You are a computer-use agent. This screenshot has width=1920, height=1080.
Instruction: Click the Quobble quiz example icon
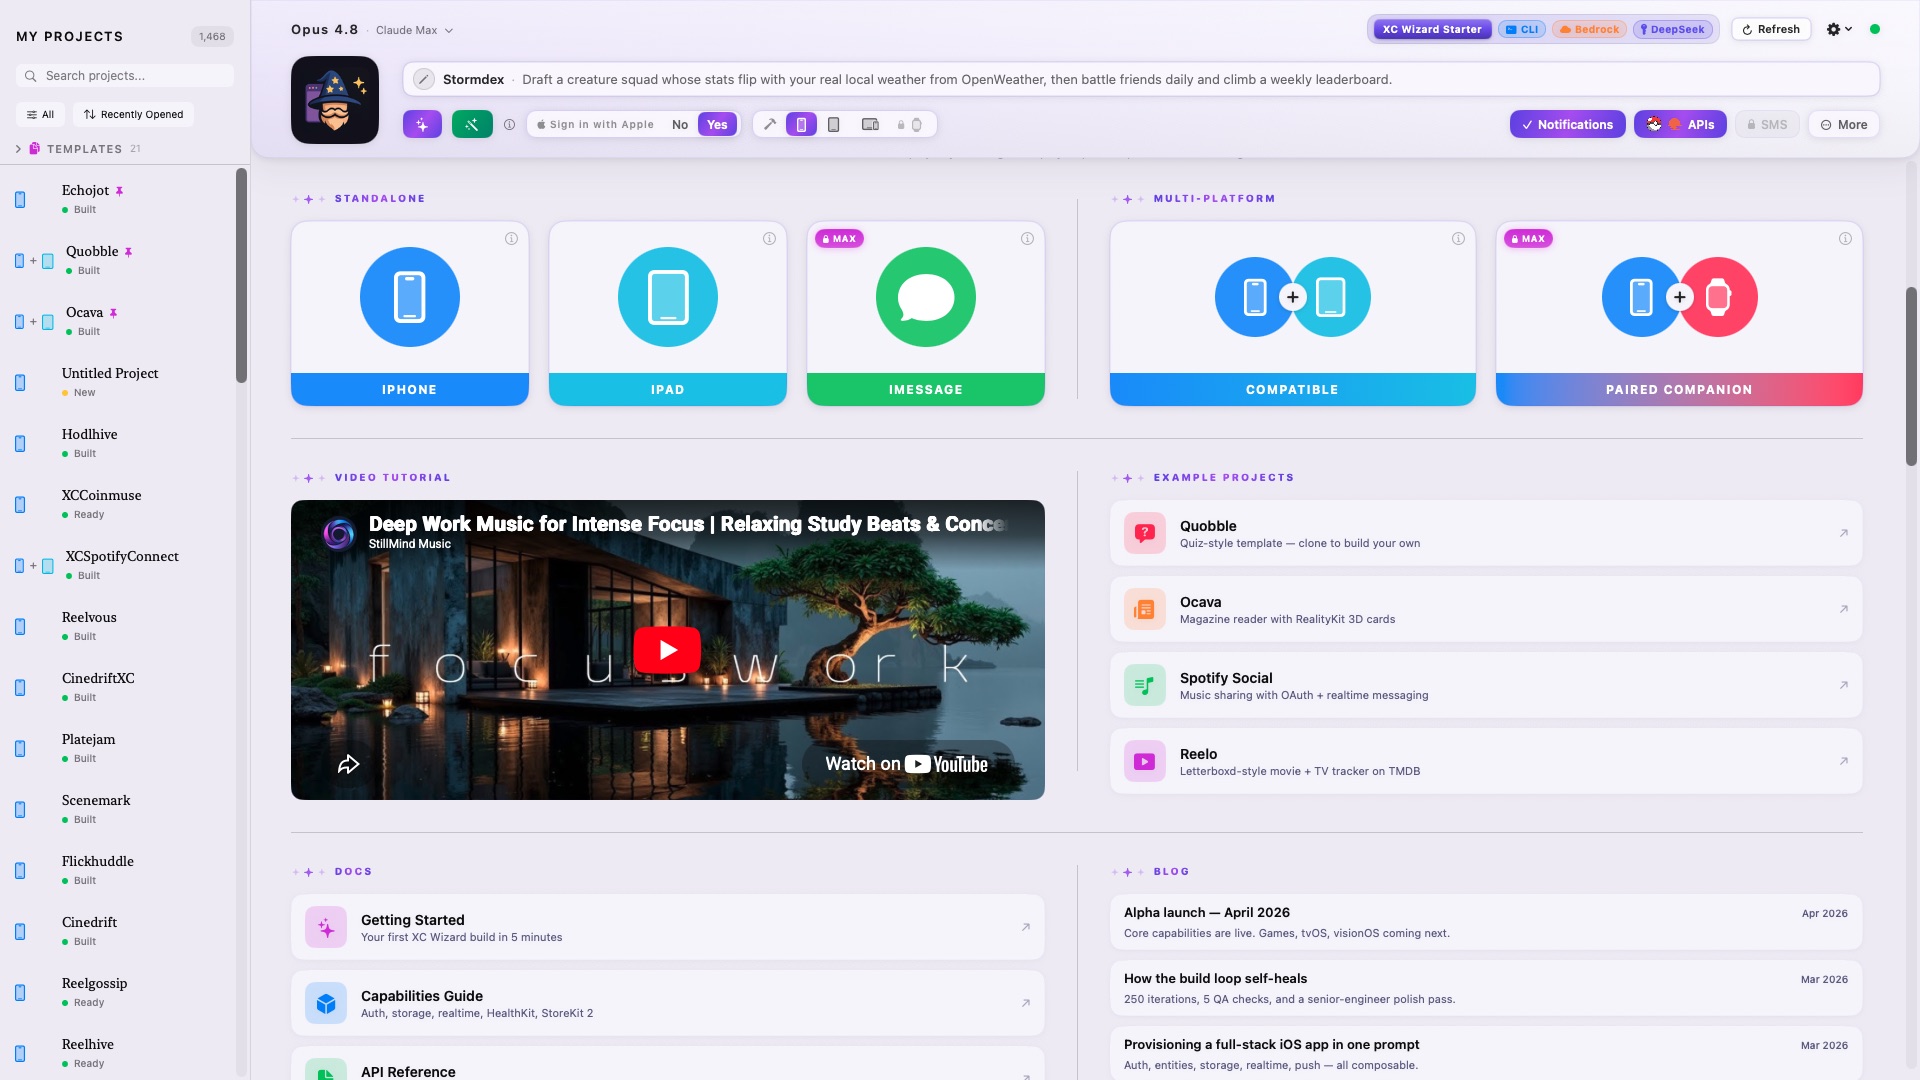coord(1145,533)
